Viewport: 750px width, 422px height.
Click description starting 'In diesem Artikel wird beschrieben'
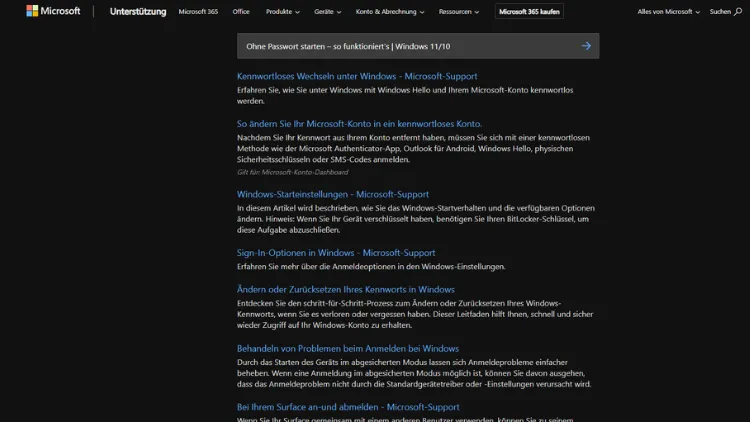click(x=416, y=219)
